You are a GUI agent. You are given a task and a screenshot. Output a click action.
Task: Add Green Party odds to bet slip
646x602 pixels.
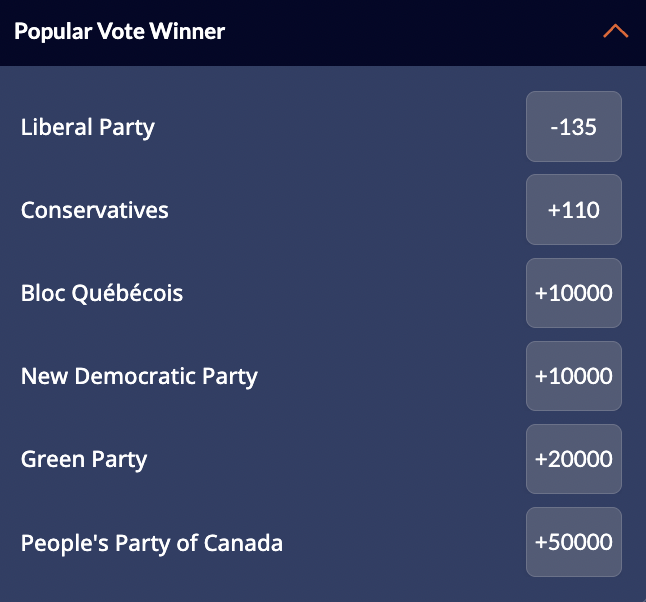coord(574,459)
